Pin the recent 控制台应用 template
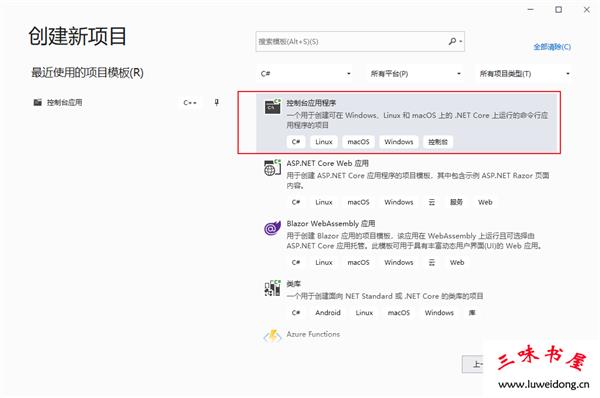This screenshot has width=600, height=398. coord(217,102)
